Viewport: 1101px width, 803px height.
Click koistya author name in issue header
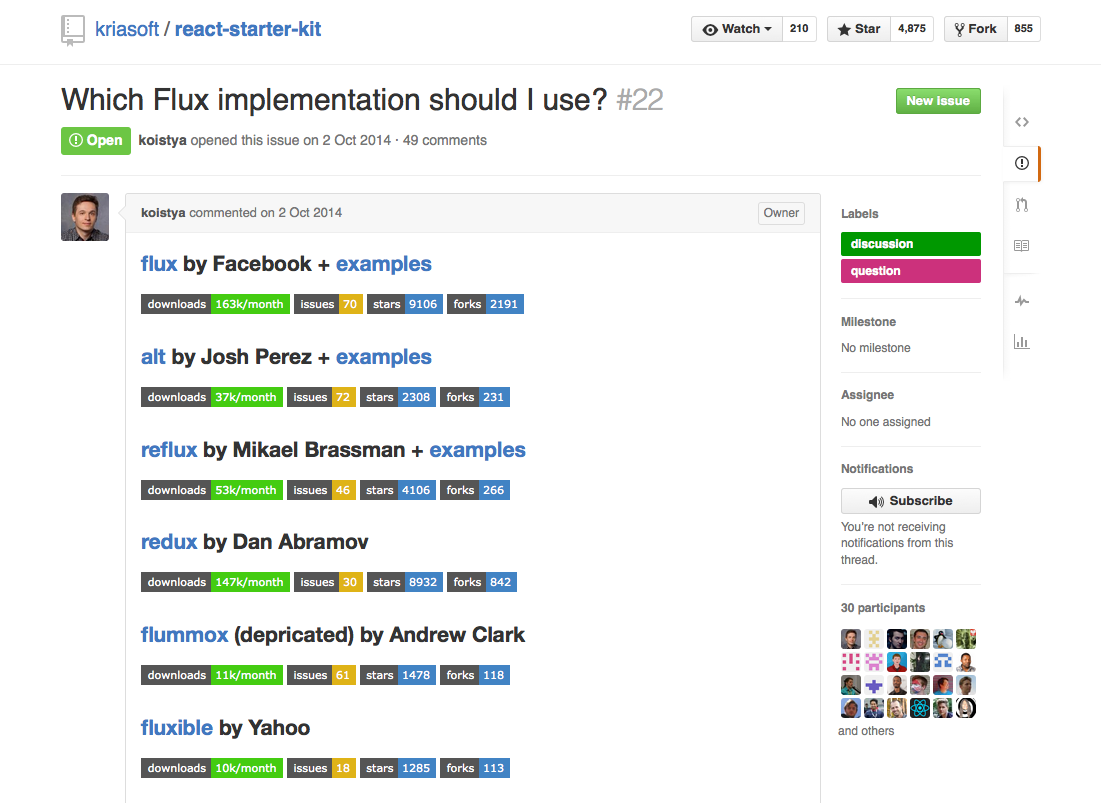162,140
